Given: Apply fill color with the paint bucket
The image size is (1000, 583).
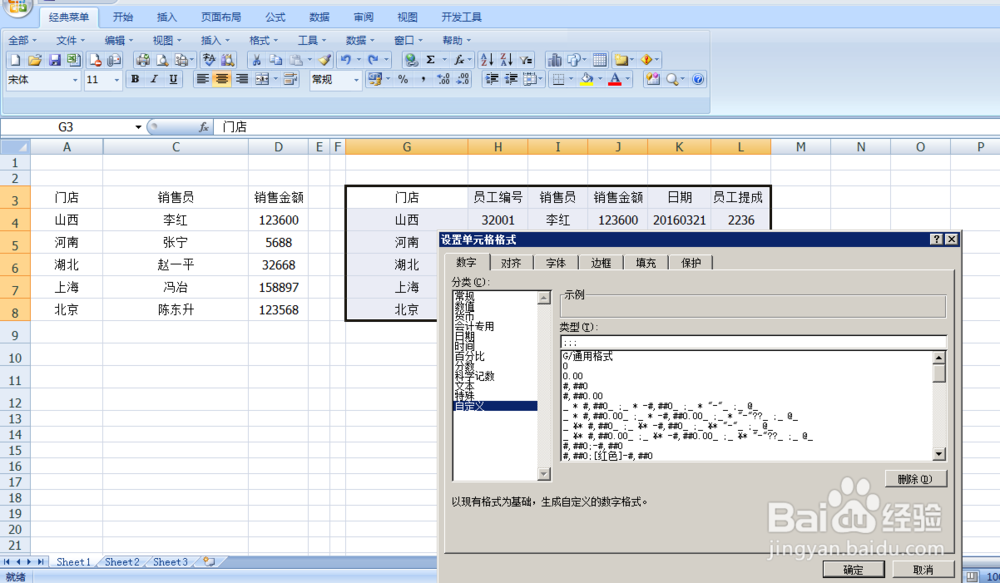Looking at the screenshot, I should 587,79.
